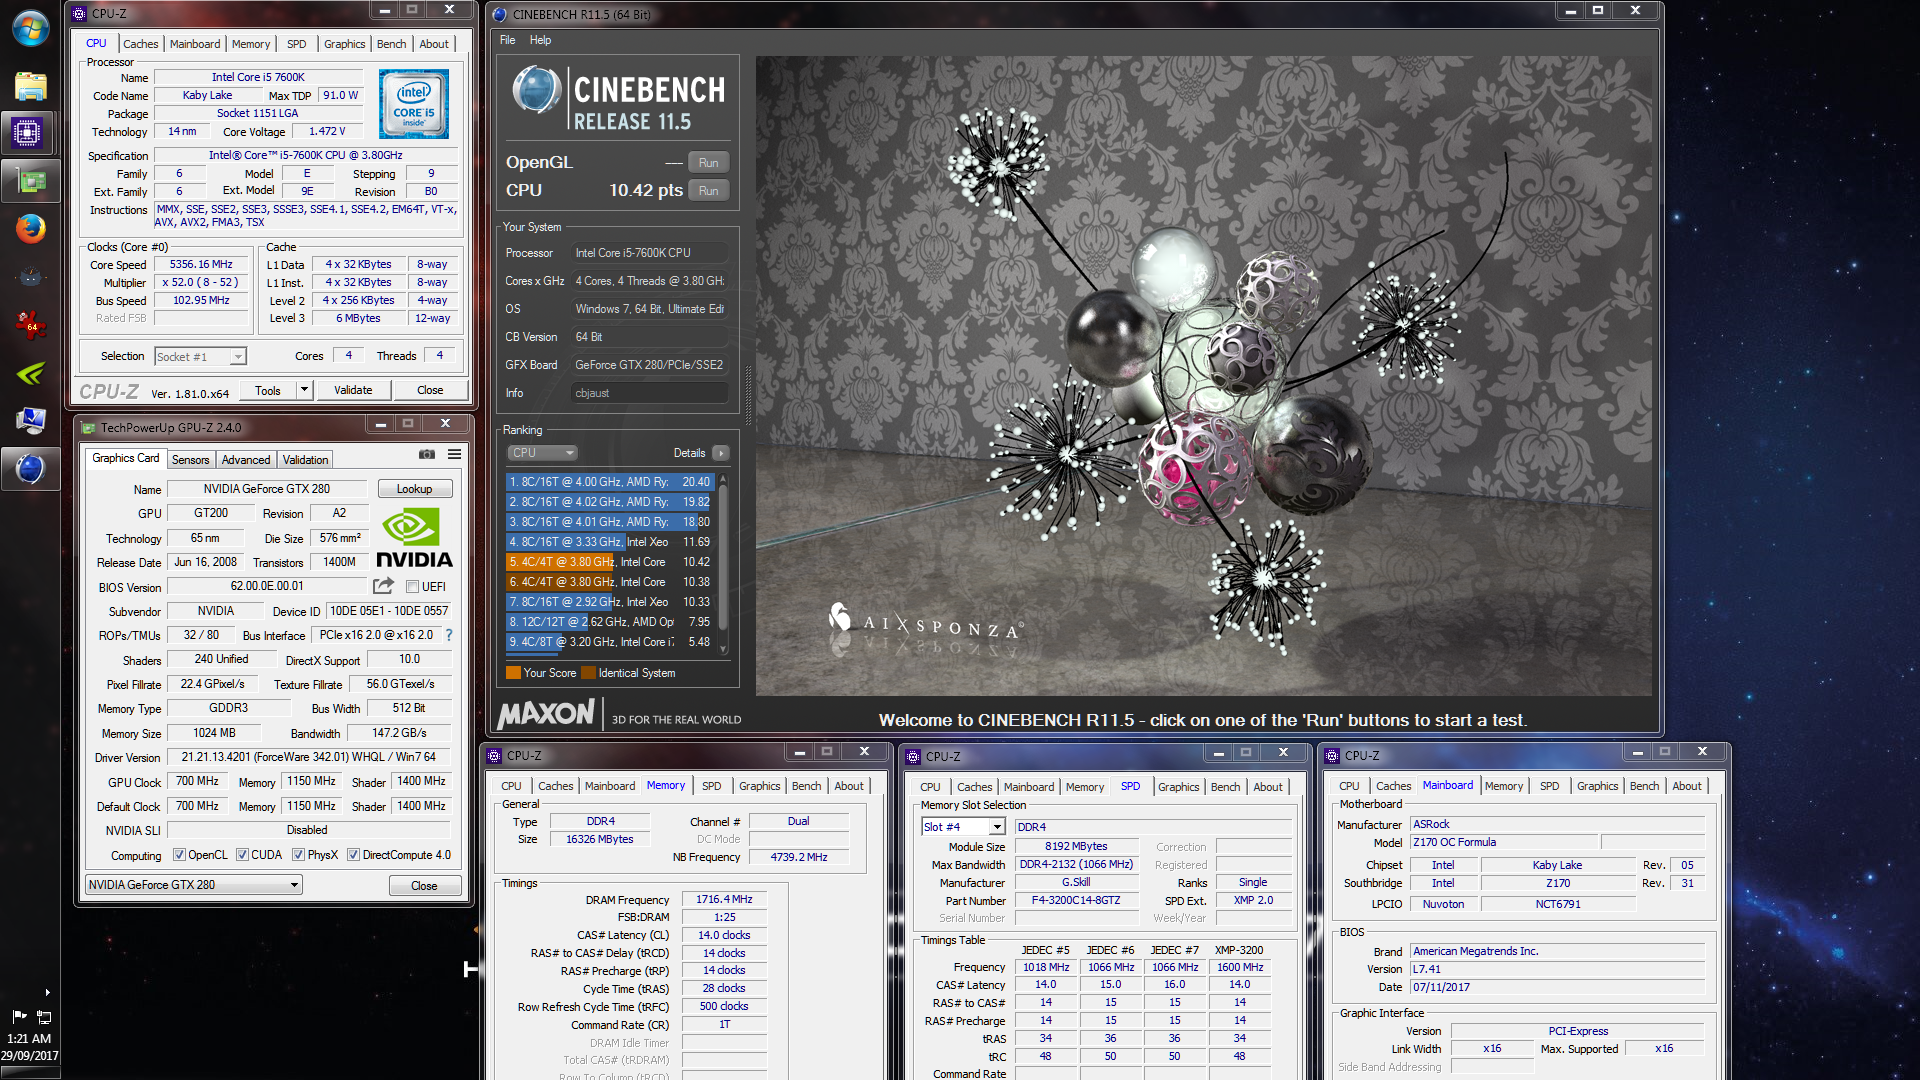1920x1080 pixels.
Task: Take a GPU-Z screenshot with camera icon
Action: click(427, 454)
